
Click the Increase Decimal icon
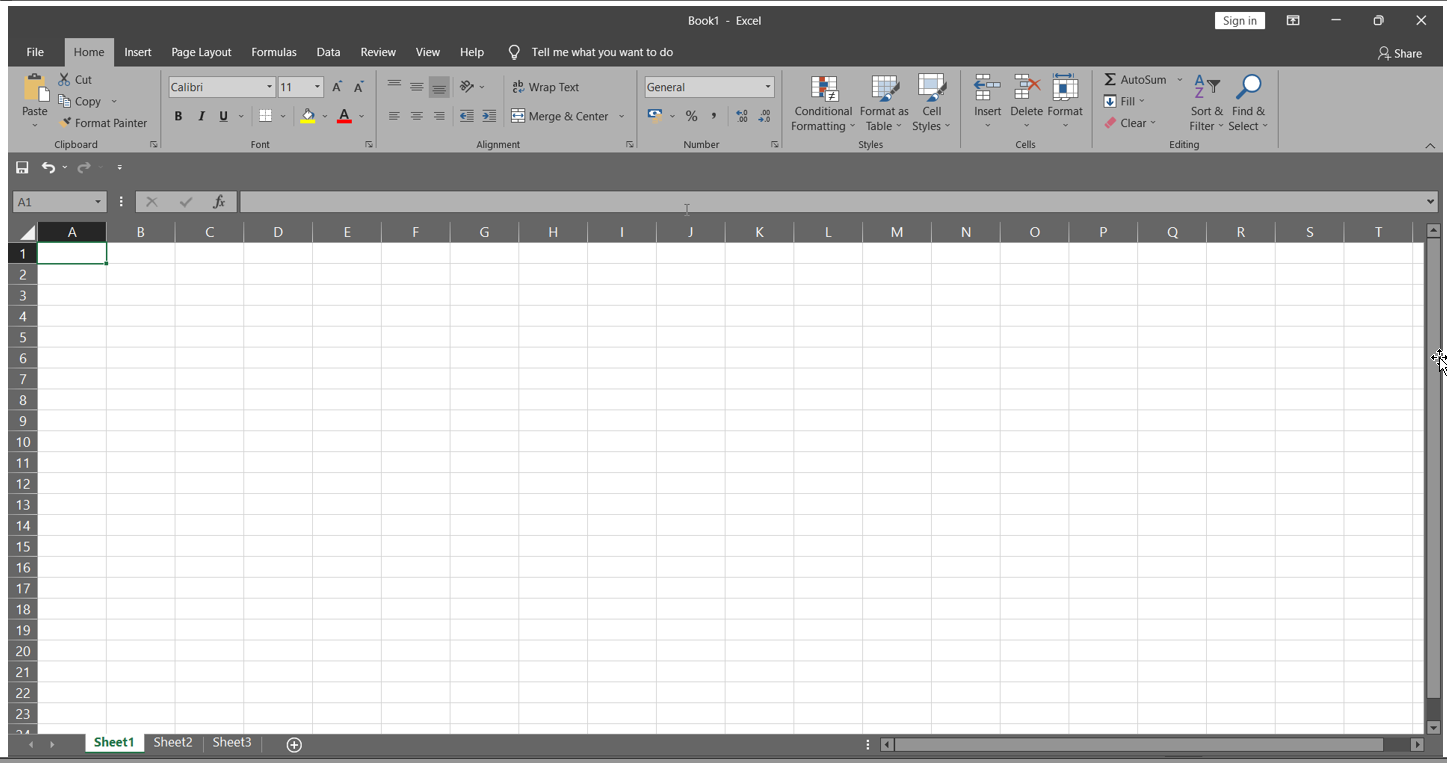(742, 116)
